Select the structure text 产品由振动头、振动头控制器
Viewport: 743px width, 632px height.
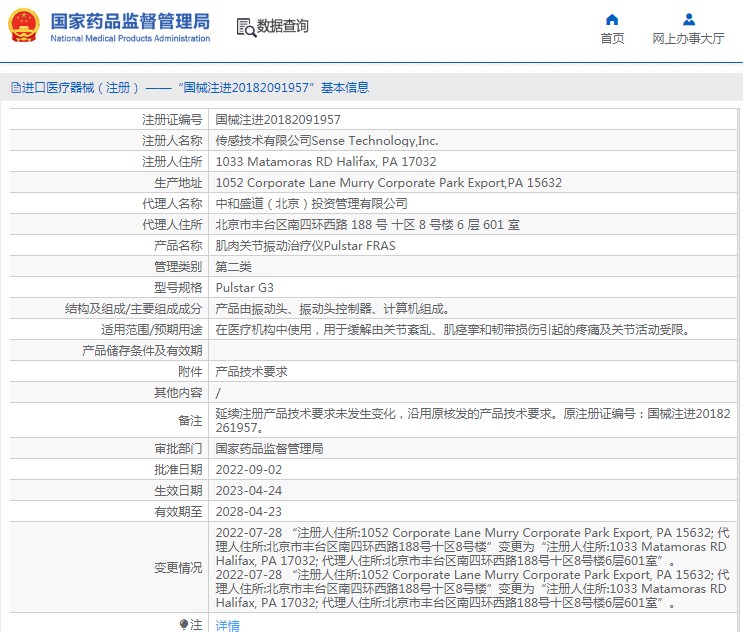click(x=332, y=309)
